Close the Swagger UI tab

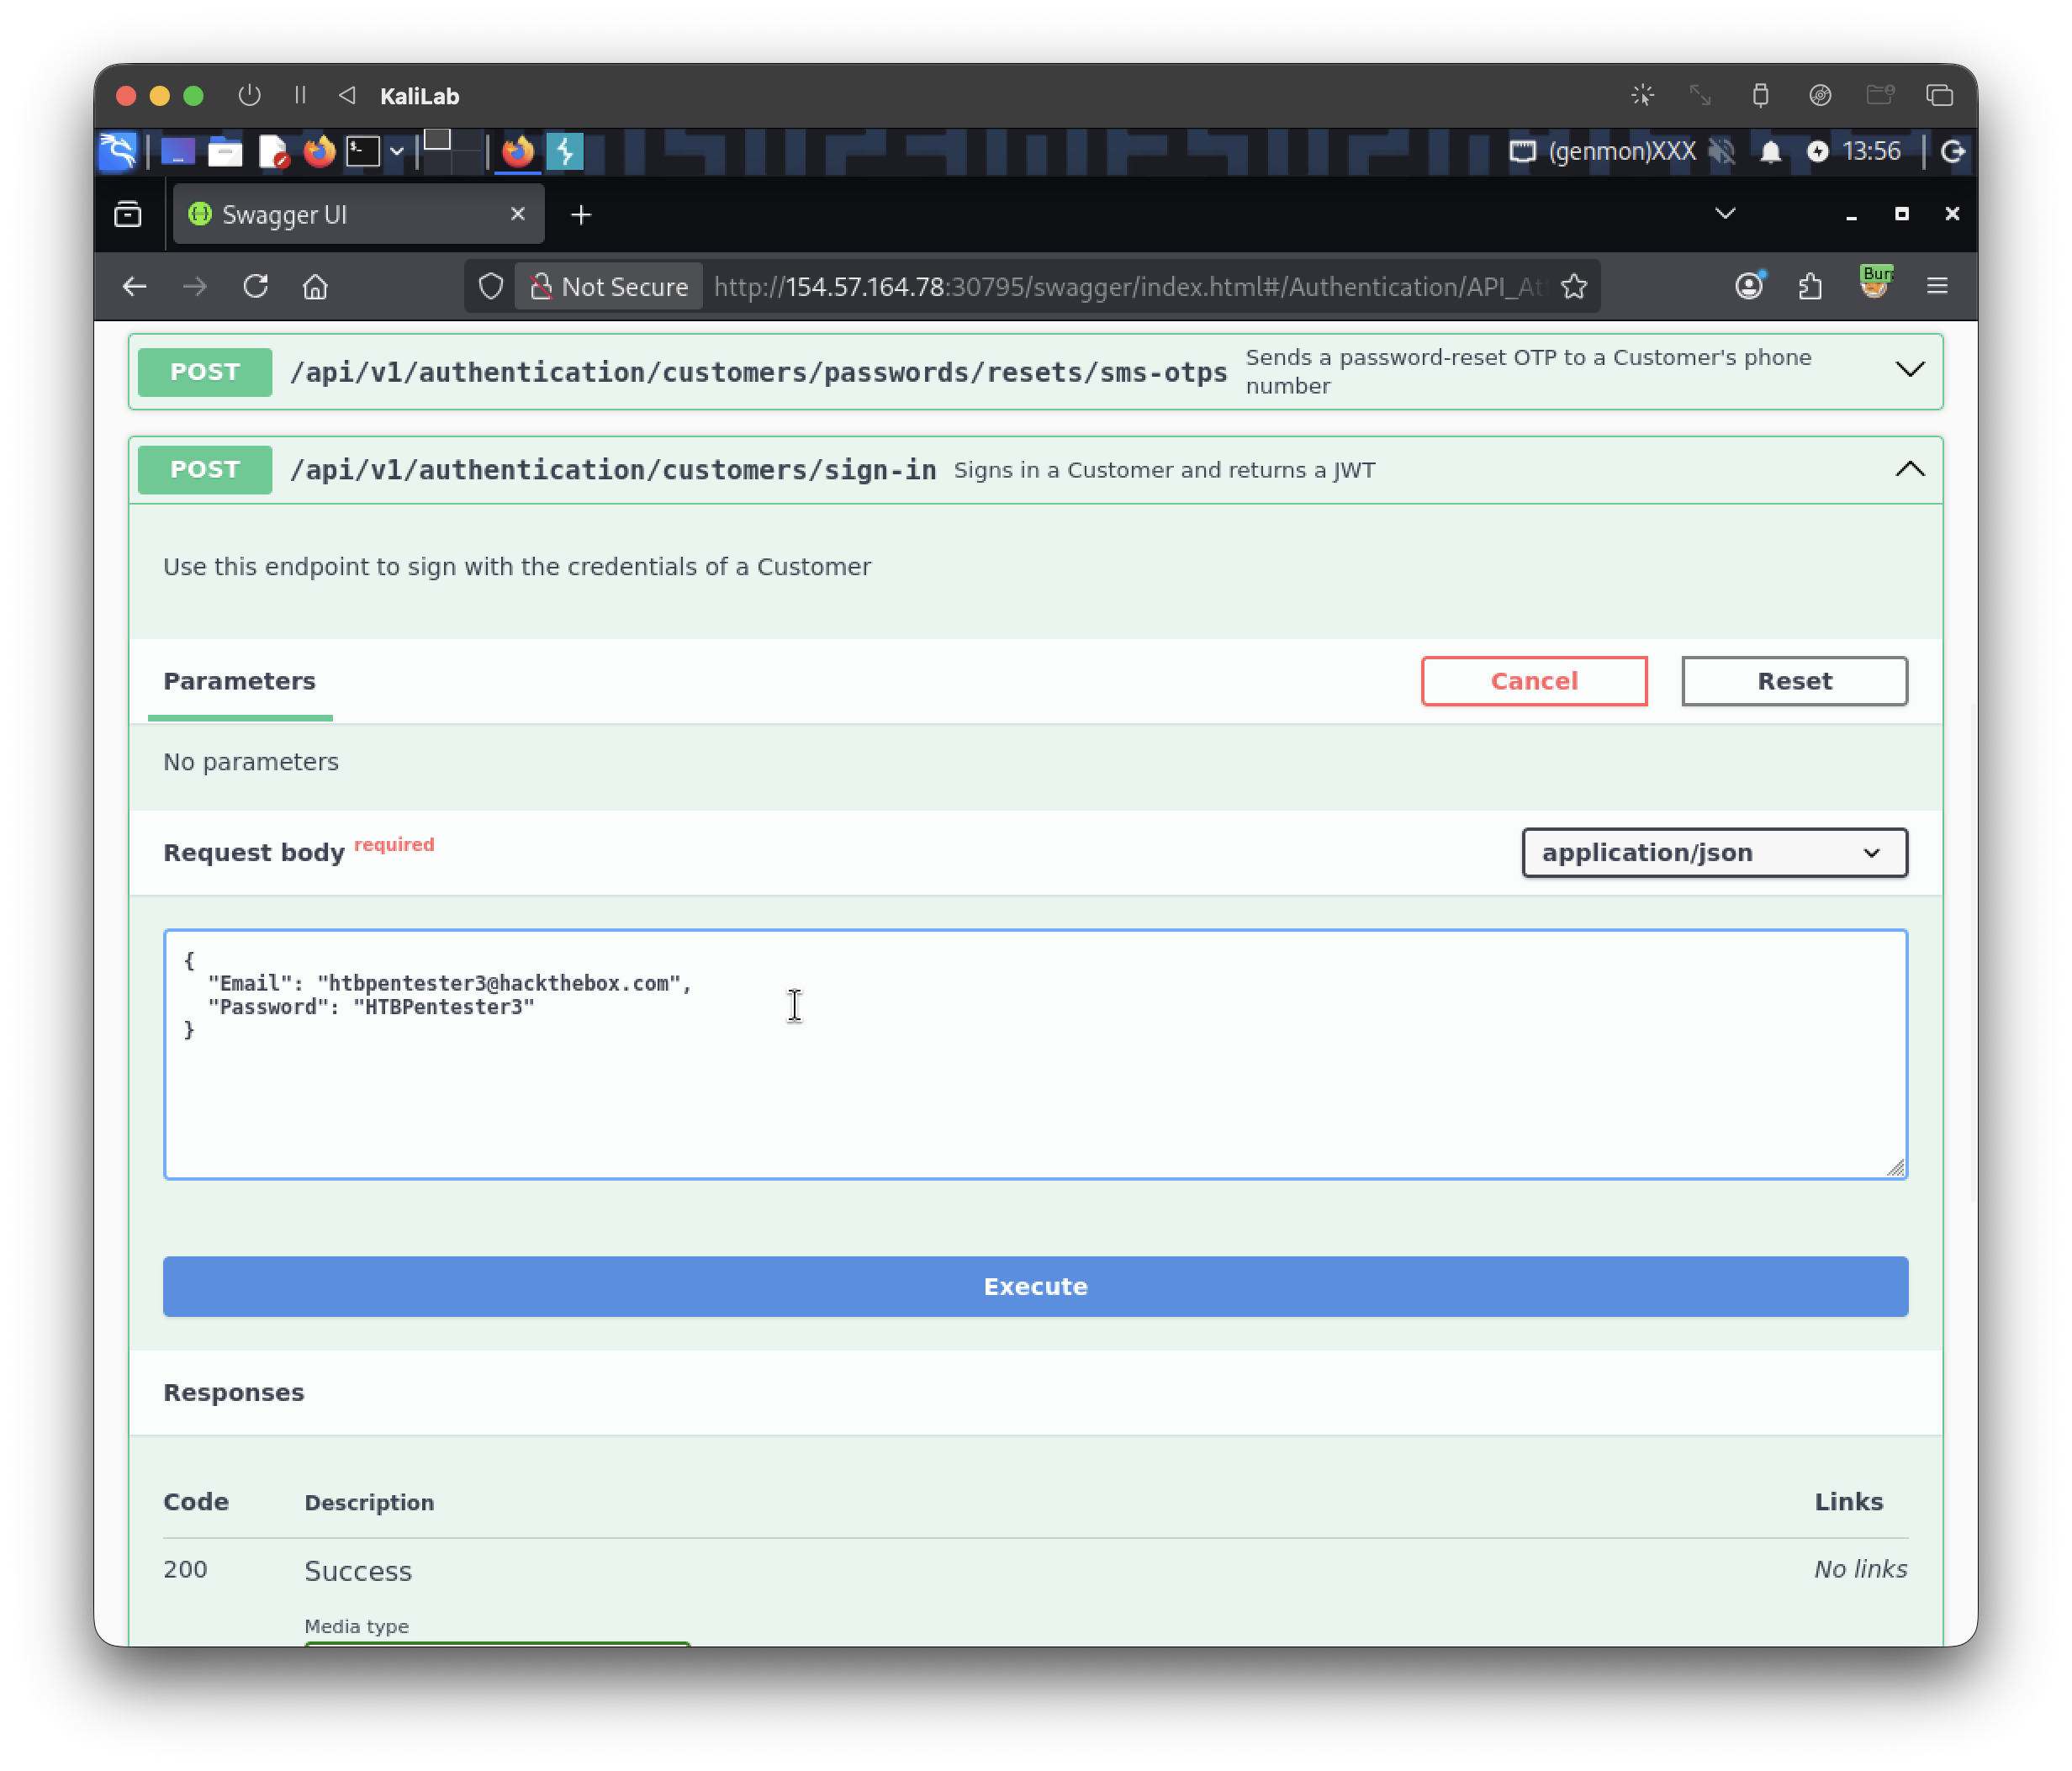tap(517, 214)
